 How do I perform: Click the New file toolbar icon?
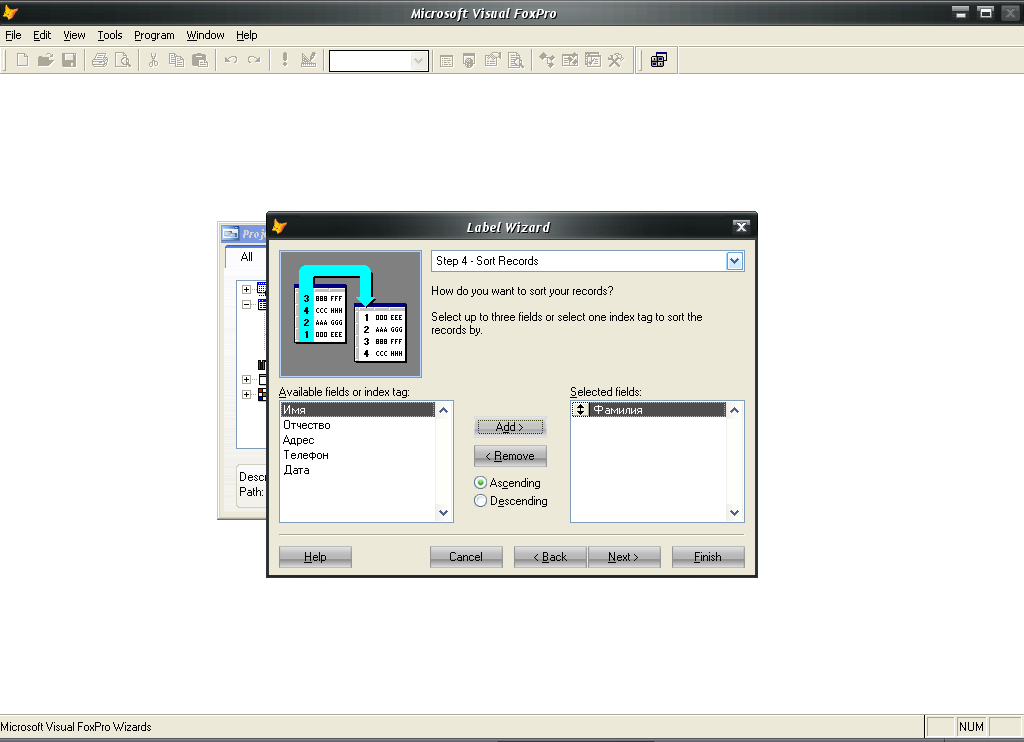point(22,61)
